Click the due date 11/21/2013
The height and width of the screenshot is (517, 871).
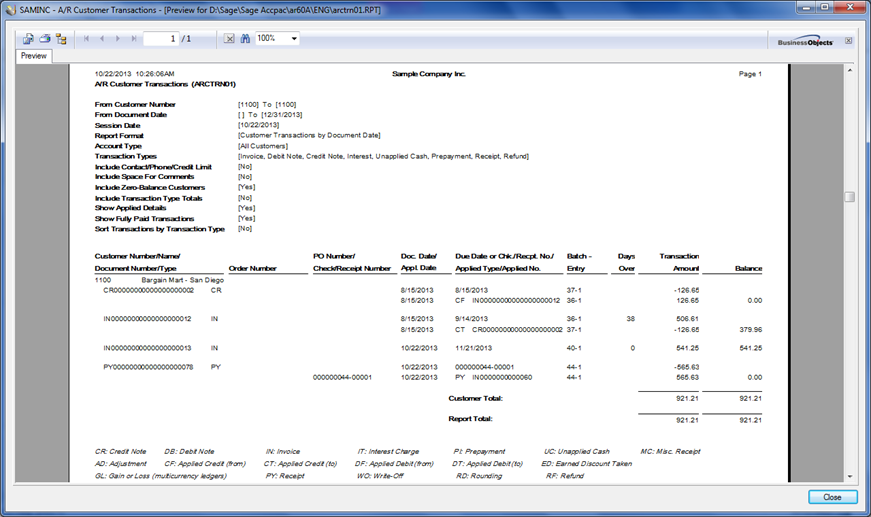pyautogui.click(x=474, y=348)
